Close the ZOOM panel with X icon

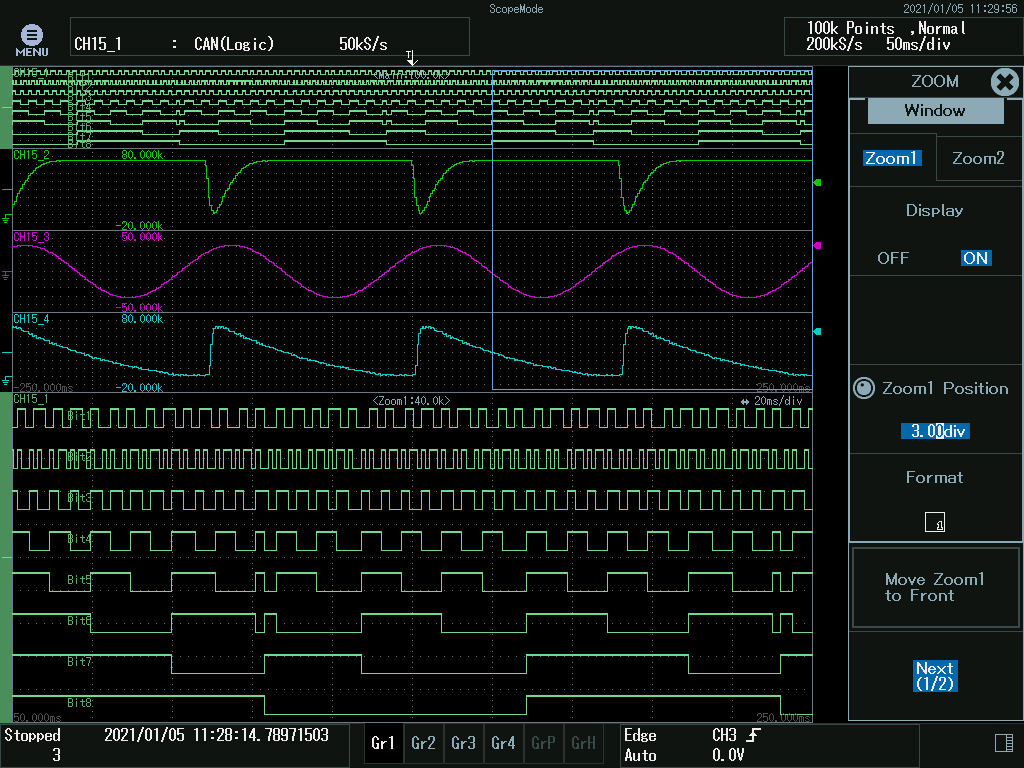1004,82
